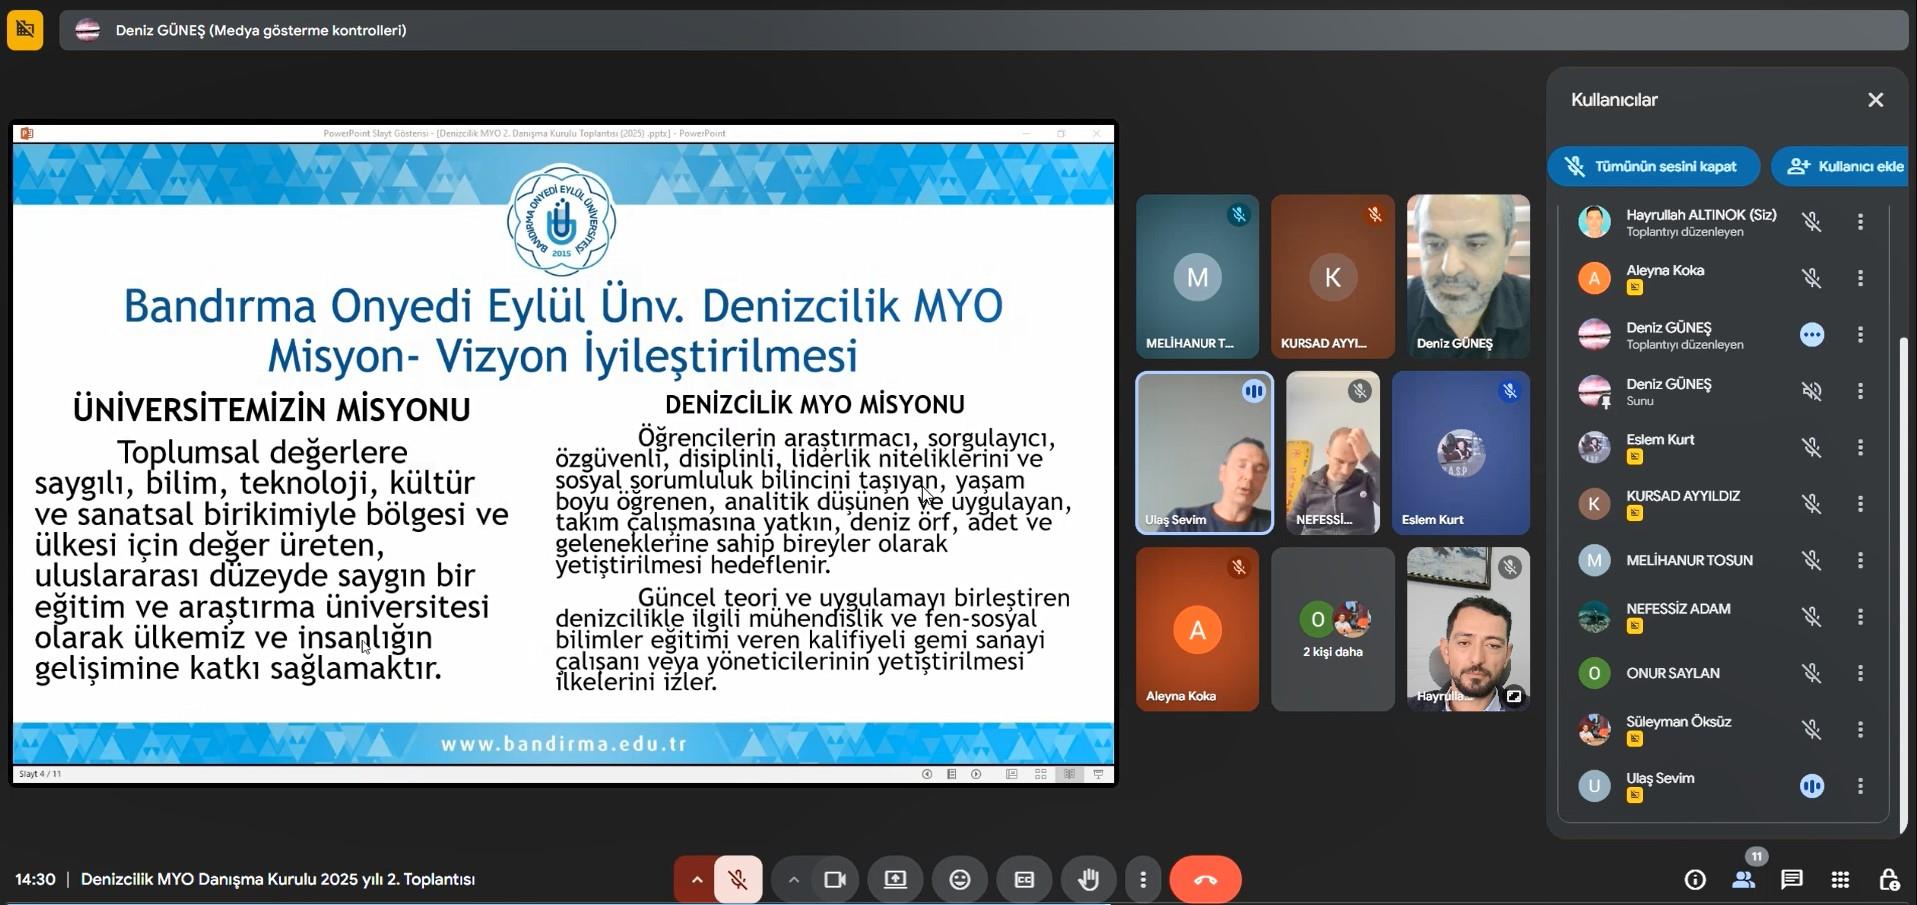The height and width of the screenshot is (905, 1917).
Task: Open options menu for ONUR SAYLAN
Action: coord(1860,673)
